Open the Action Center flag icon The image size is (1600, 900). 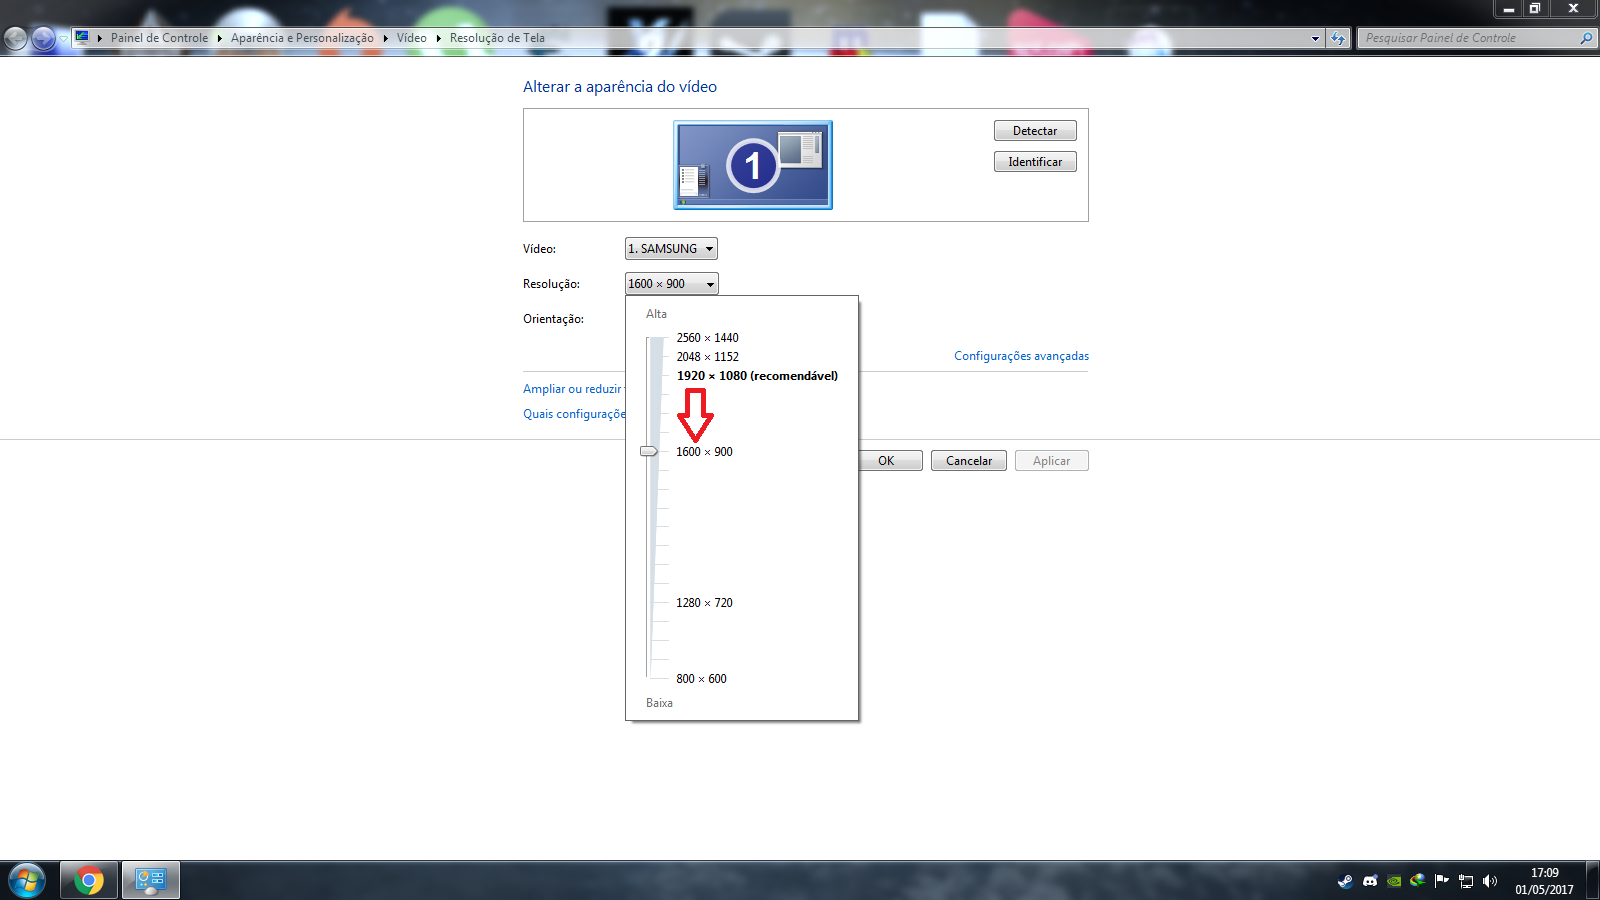click(x=1441, y=881)
